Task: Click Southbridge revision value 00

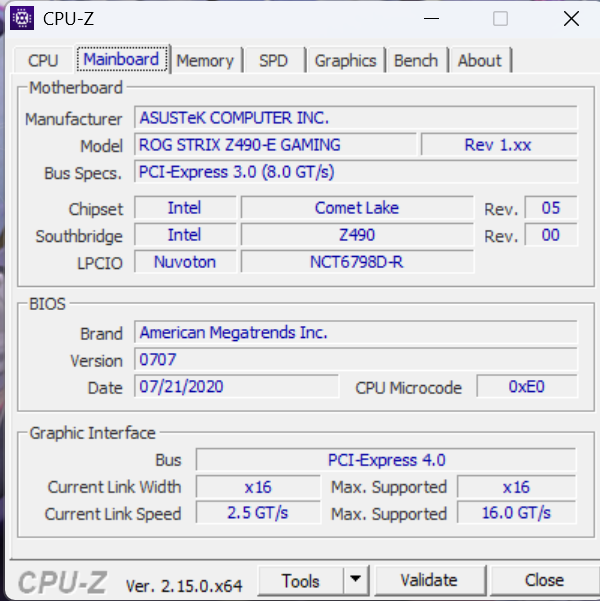Action: [551, 235]
